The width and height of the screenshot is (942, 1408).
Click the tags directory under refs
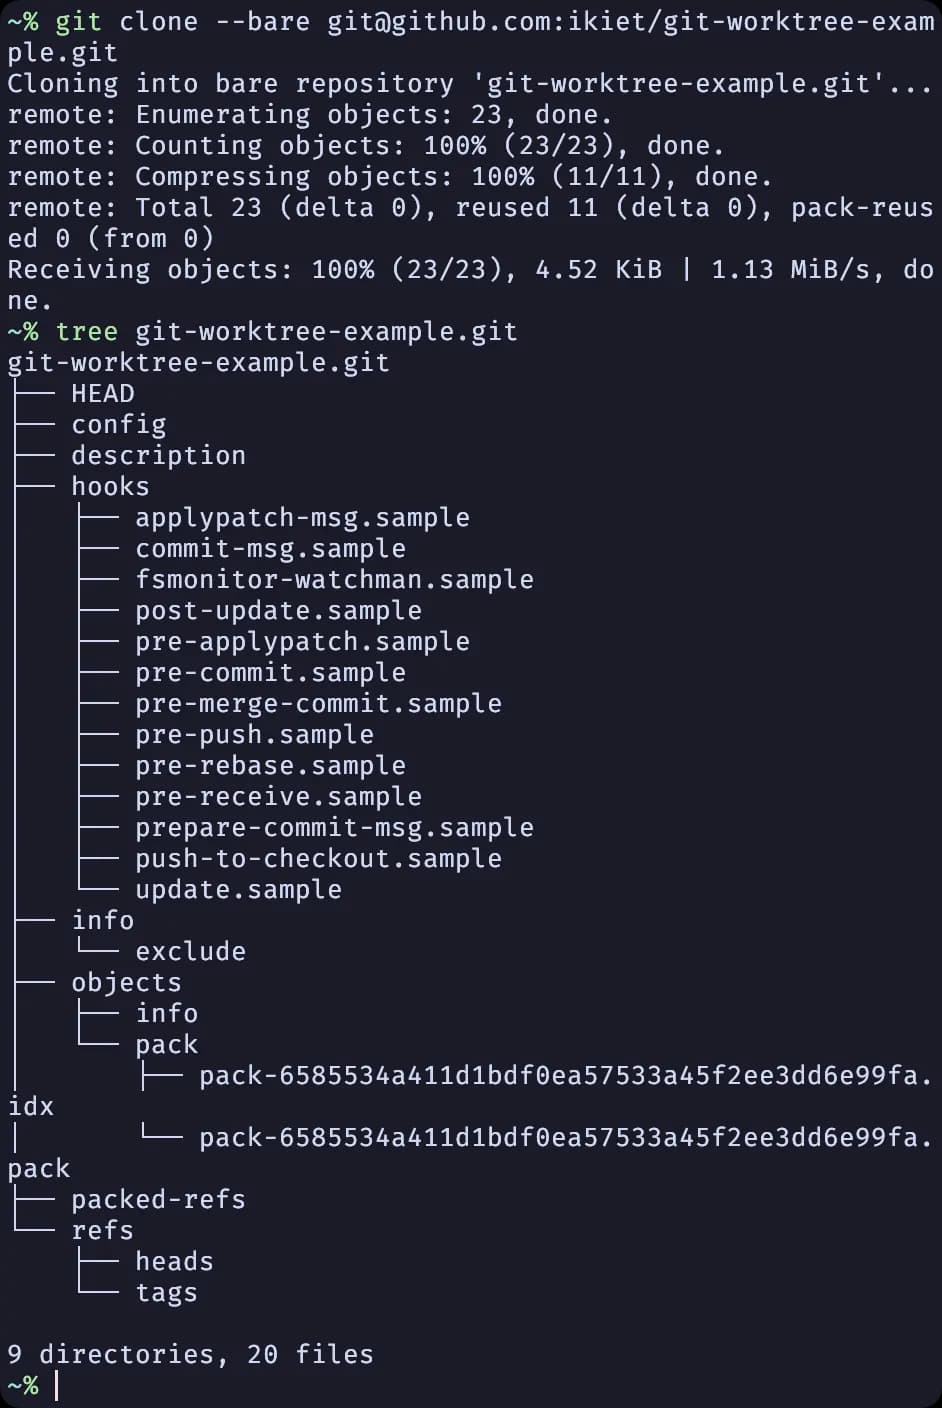point(166,1292)
